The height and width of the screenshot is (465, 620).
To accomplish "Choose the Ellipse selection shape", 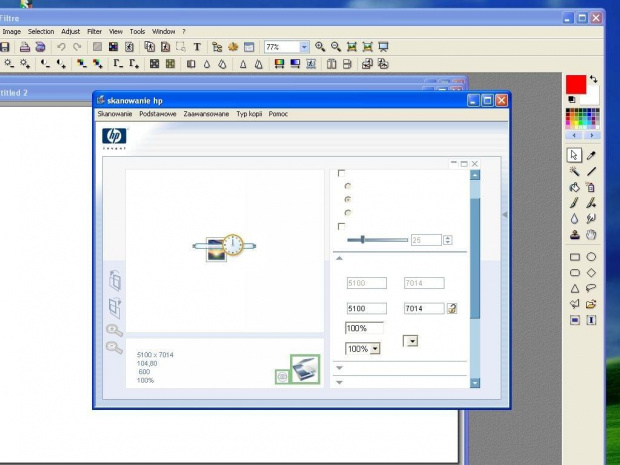I will coord(591,257).
